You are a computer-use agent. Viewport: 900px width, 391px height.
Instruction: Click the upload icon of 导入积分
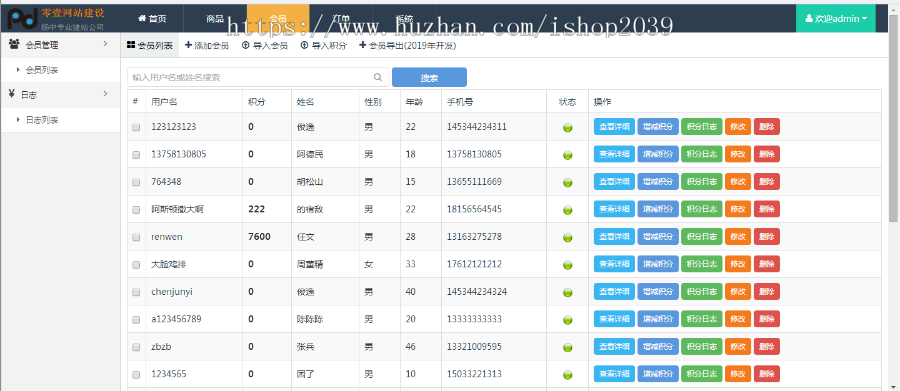pos(304,45)
